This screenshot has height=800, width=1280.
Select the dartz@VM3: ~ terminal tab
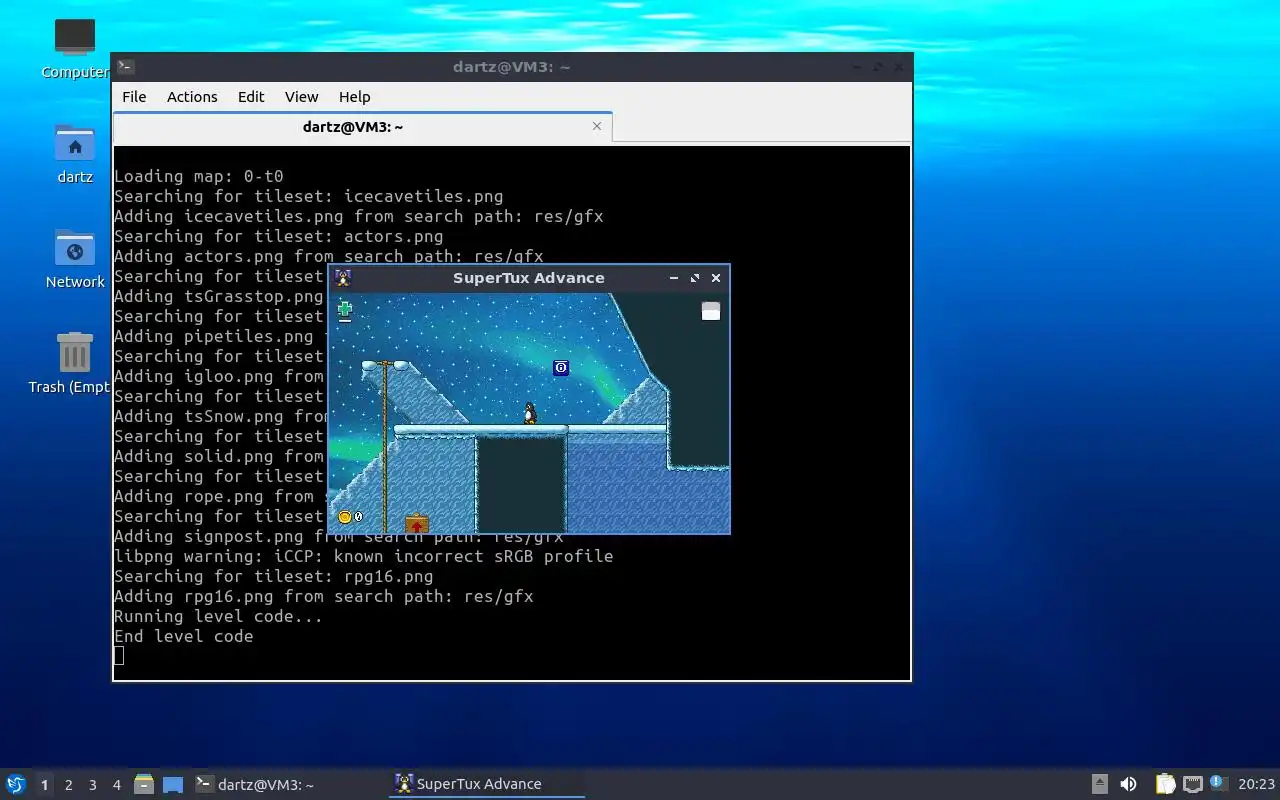pos(353,127)
